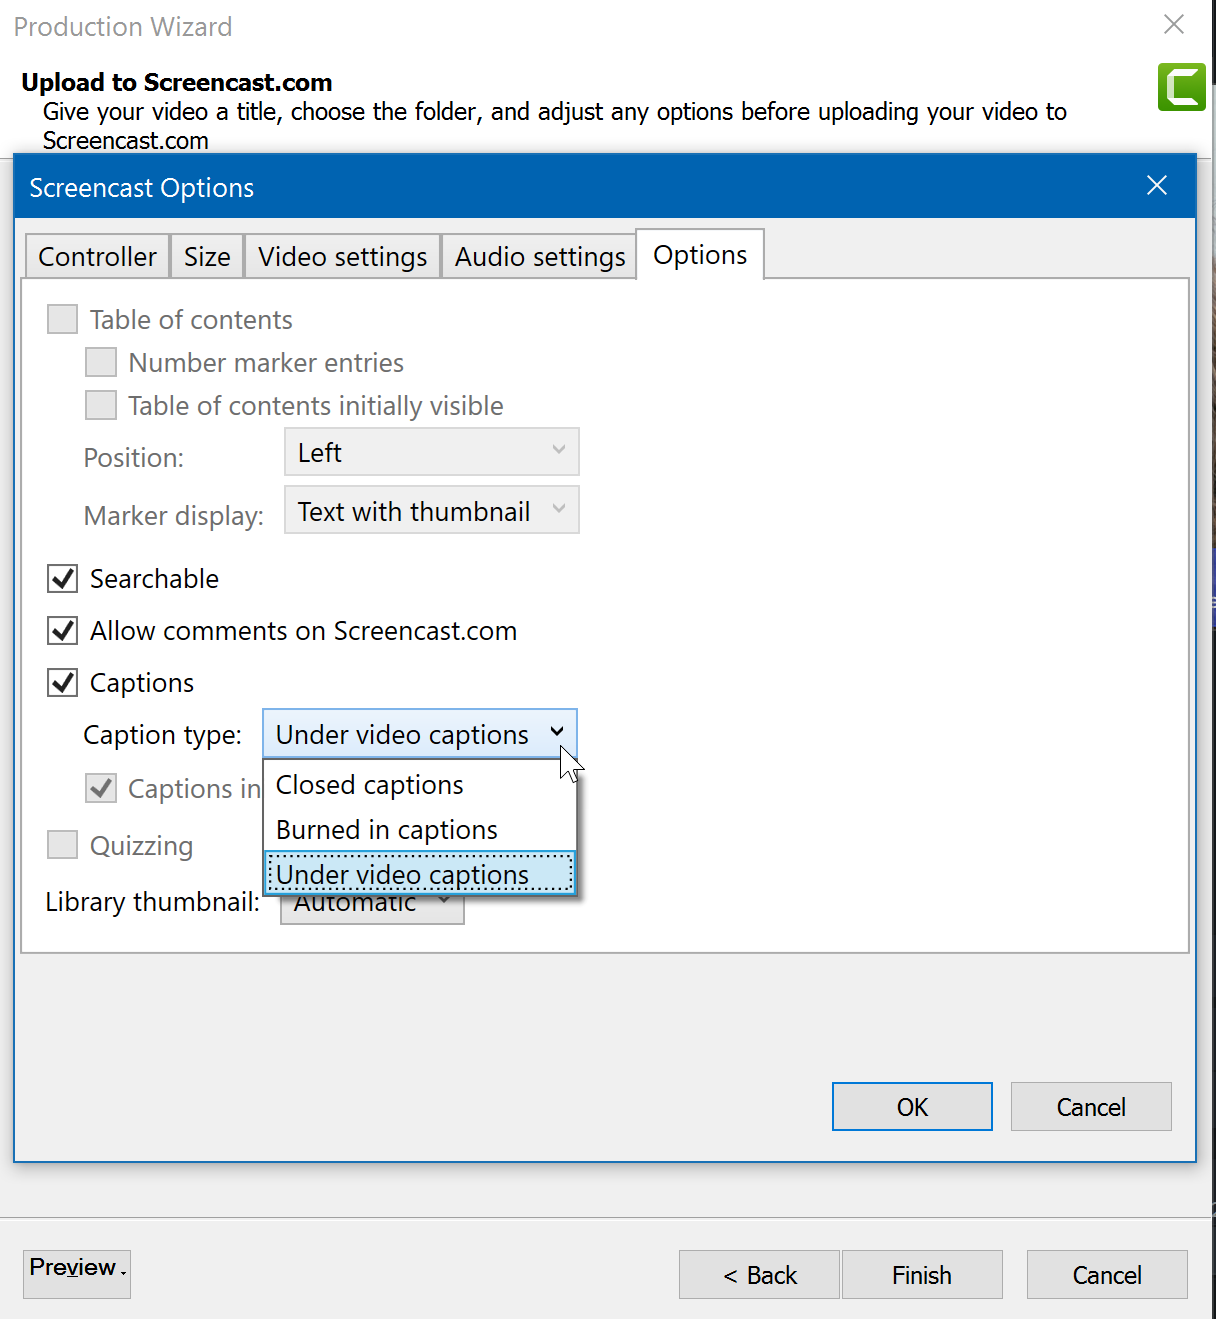The height and width of the screenshot is (1319, 1216).
Task: Open the Video settings tab
Action: point(342,257)
